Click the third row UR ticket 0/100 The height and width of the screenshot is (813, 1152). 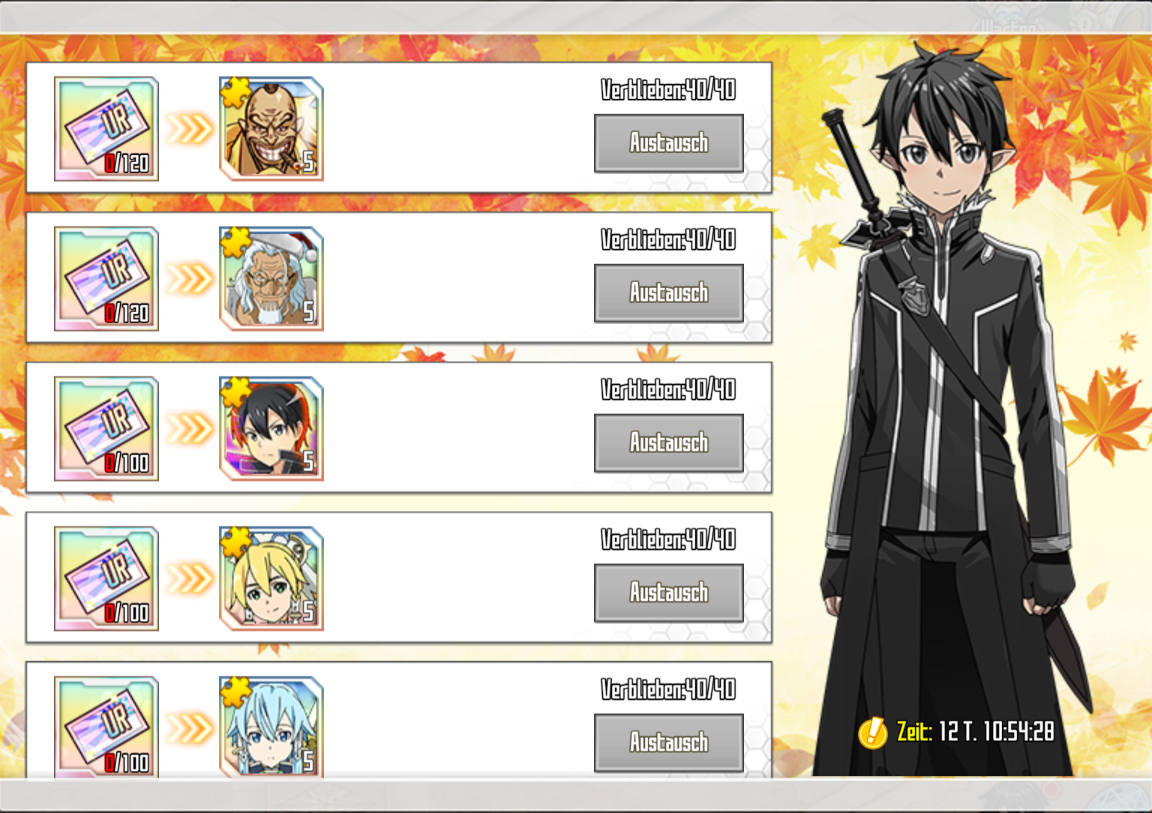tap(107, 428)
